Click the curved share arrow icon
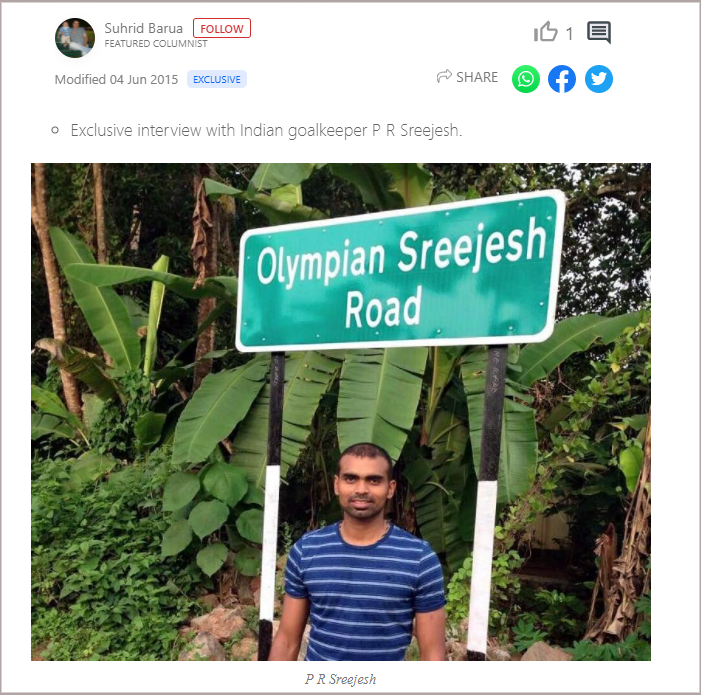701x695 pixels. click(444, 76)
